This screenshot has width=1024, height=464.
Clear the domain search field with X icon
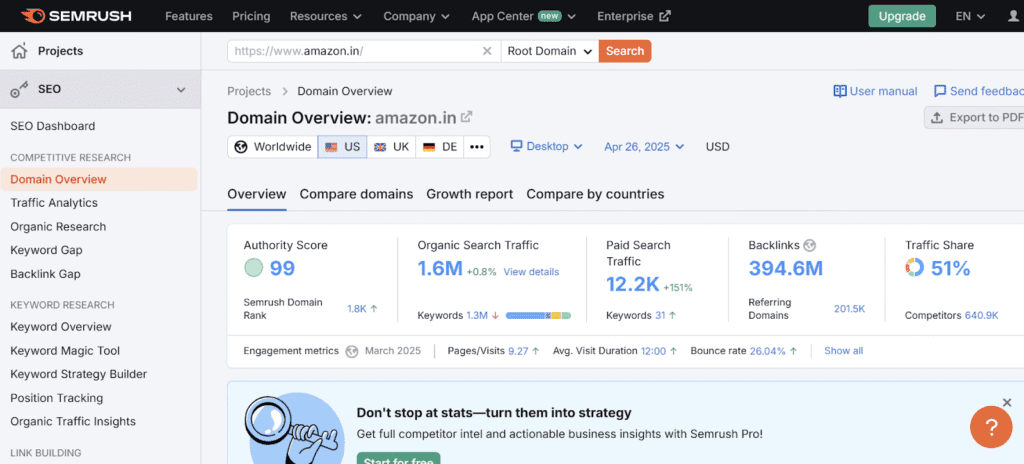point(487,51)
